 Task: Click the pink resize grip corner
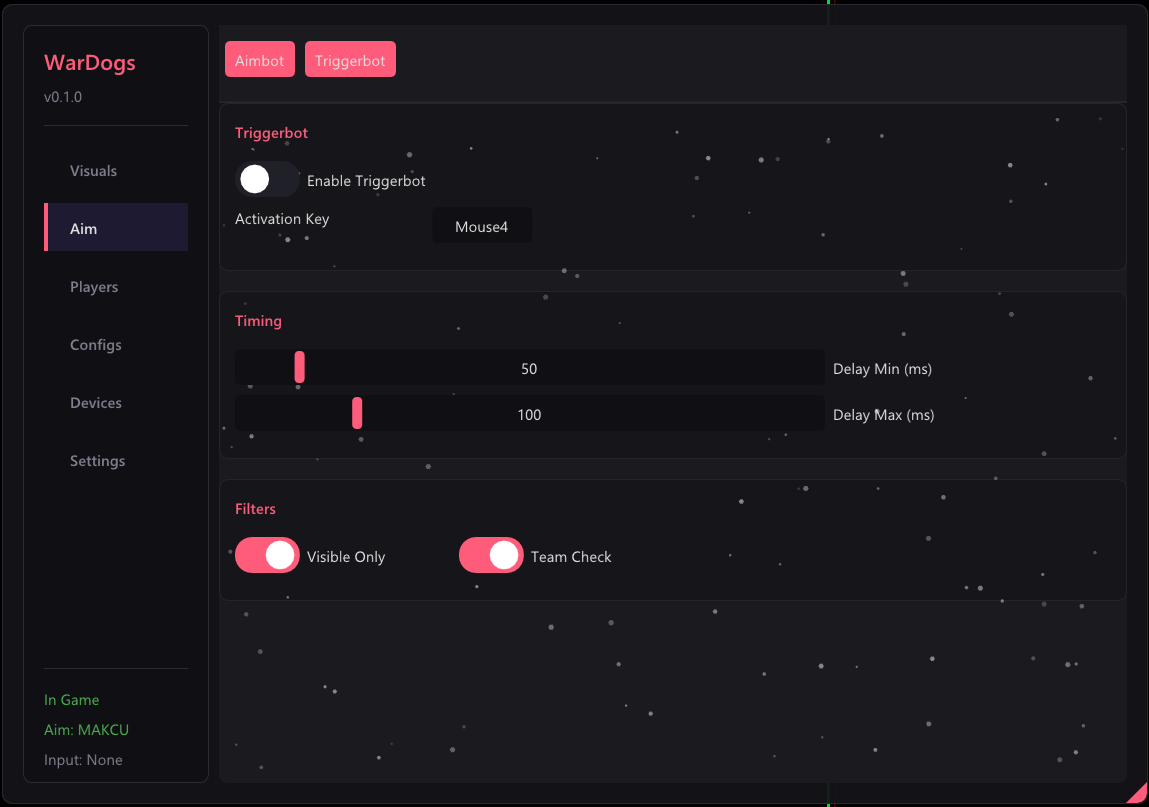click(1139, 796)
